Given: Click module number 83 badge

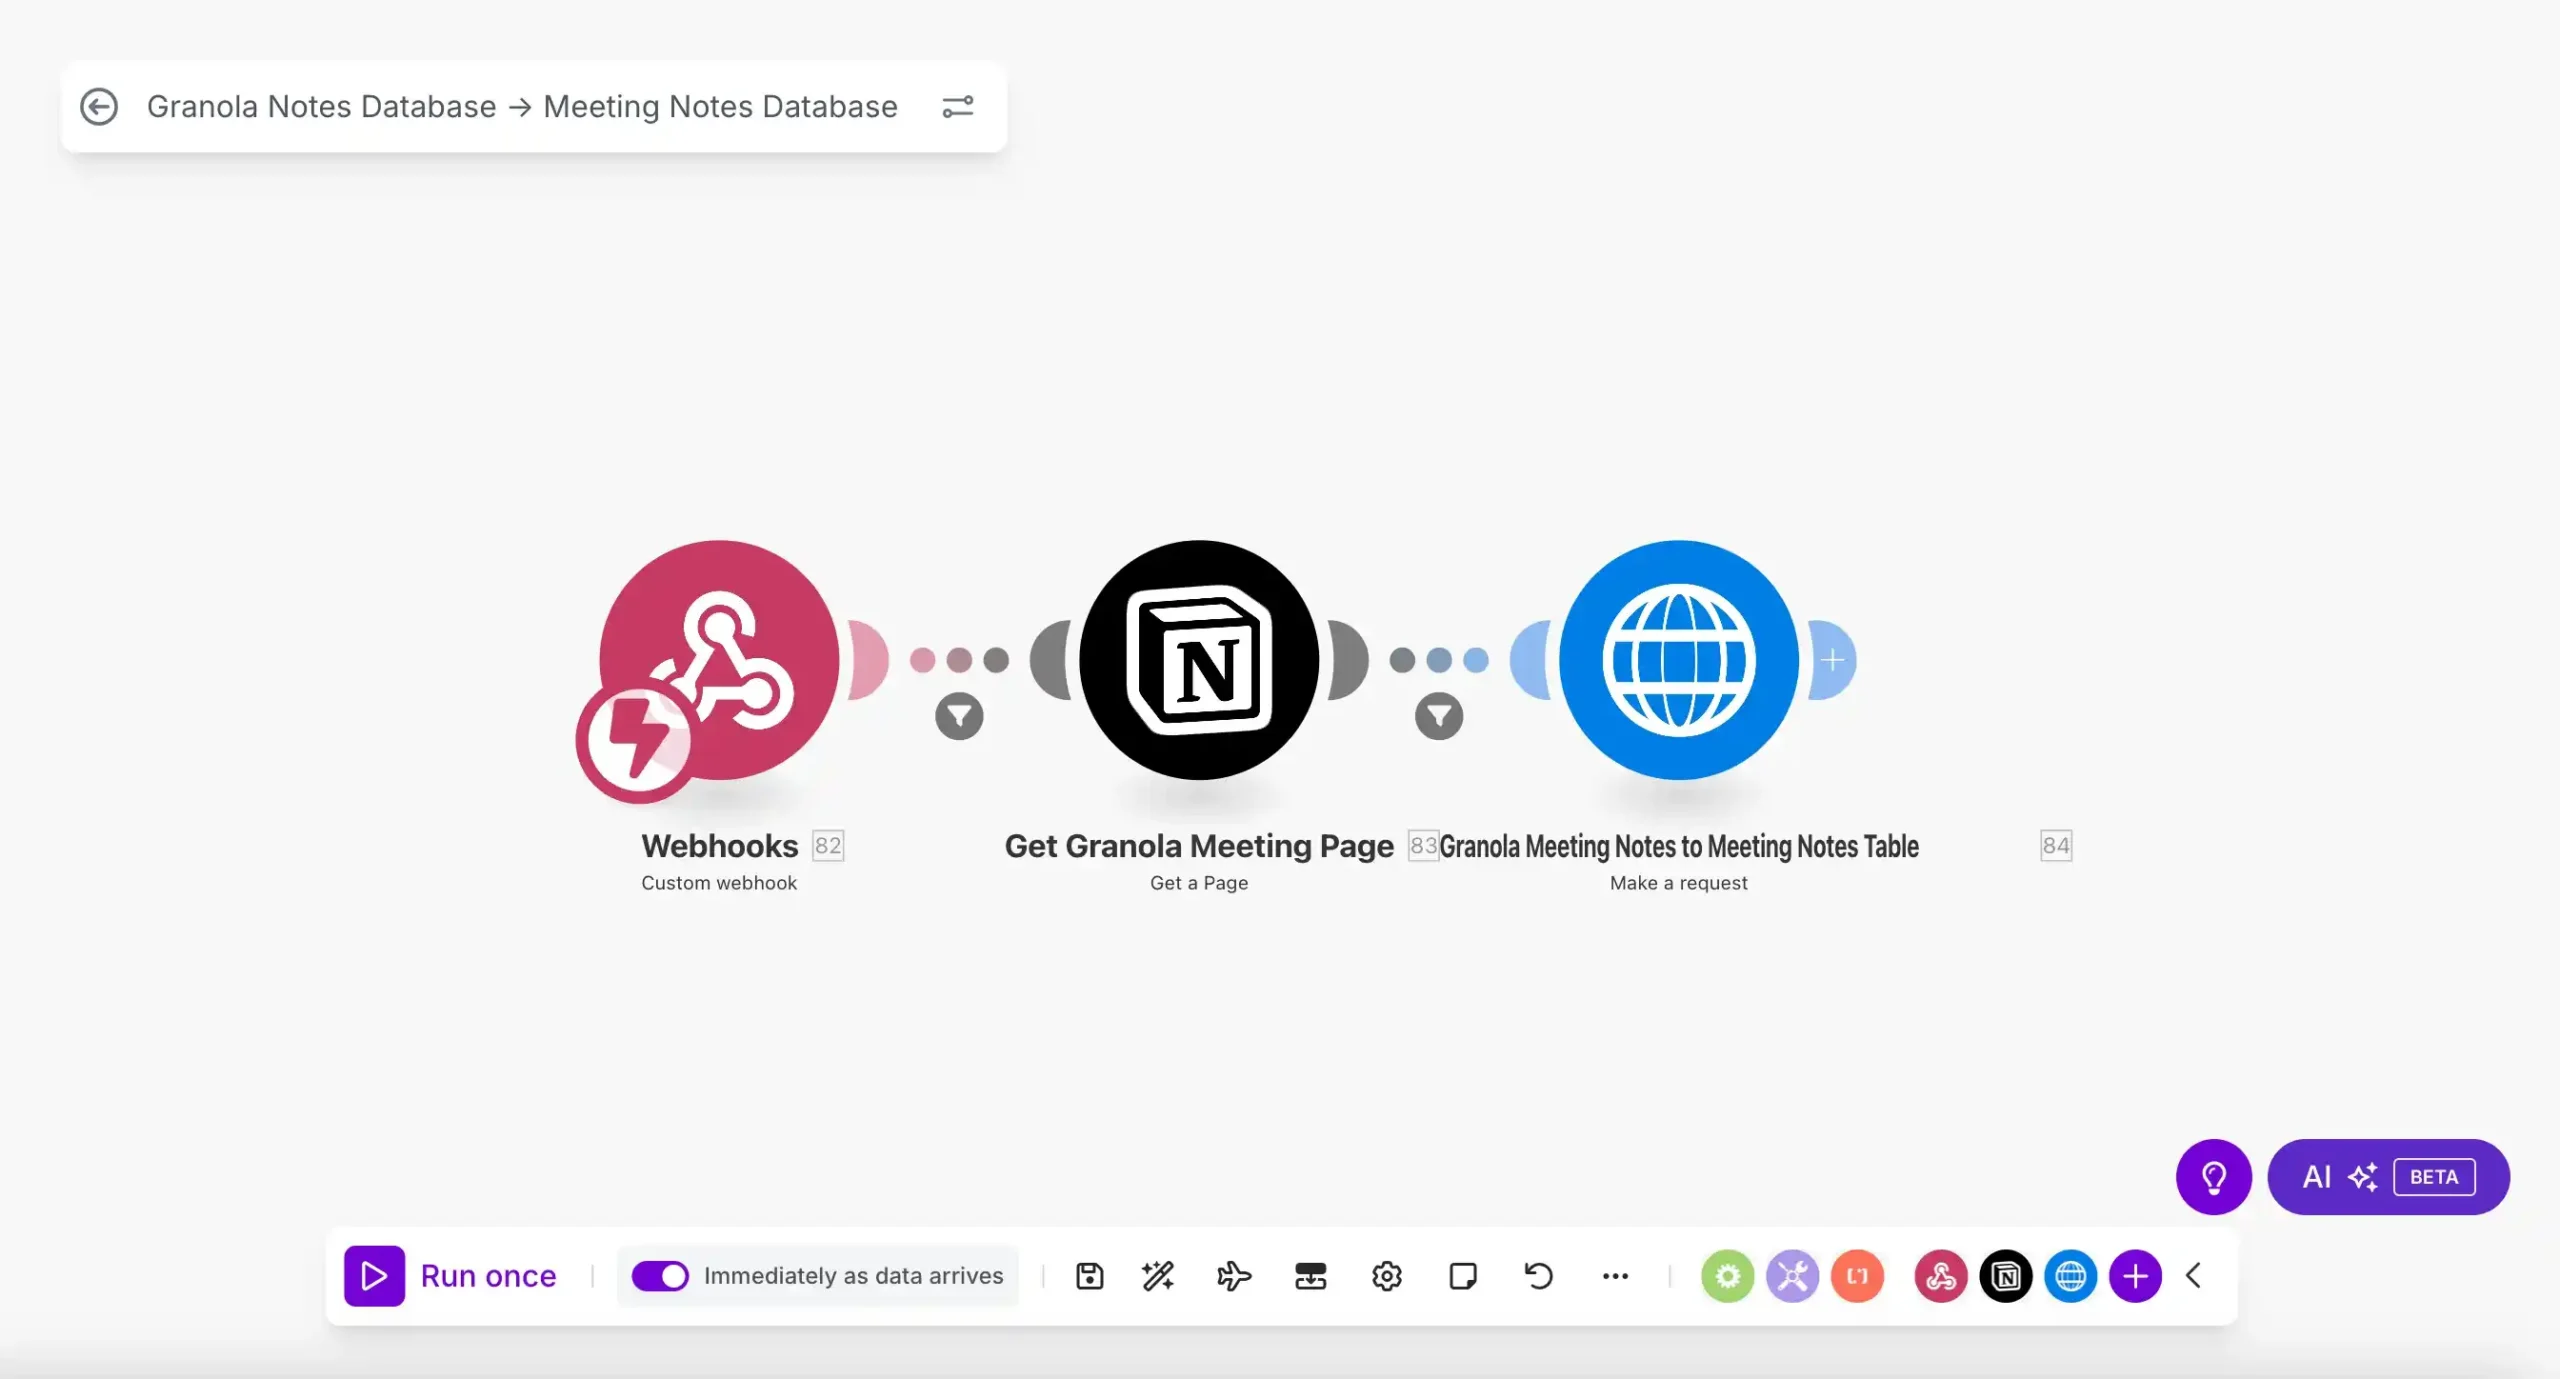Looking at the screenshot, I should coord(1423,846).
